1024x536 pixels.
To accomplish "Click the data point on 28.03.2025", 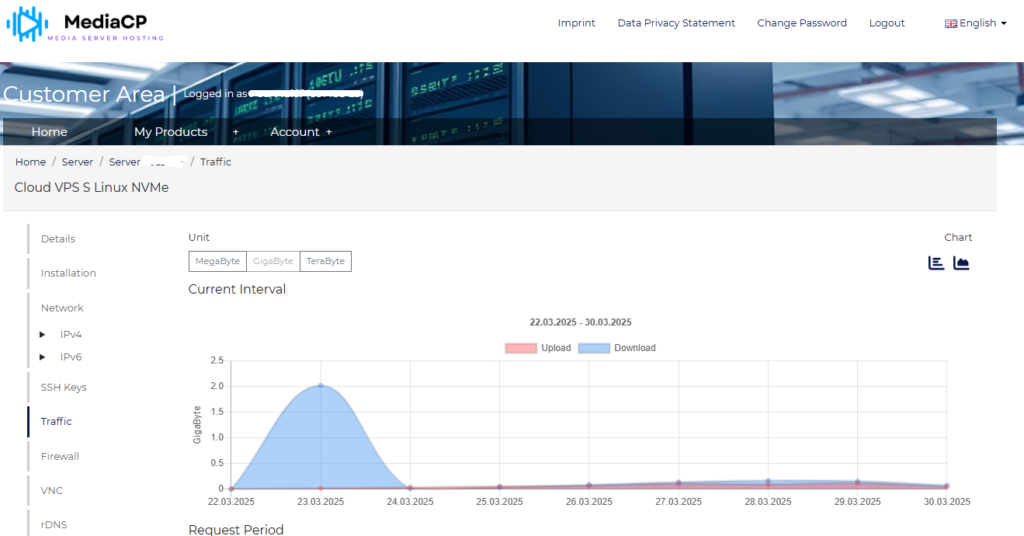I will click(768, 482).
